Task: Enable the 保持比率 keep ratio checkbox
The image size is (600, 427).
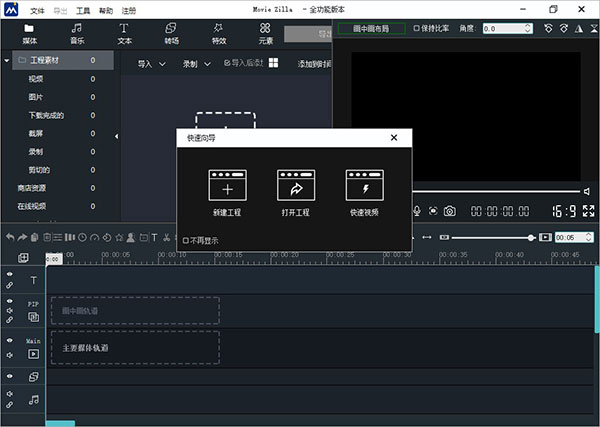Action: [416, 29]
